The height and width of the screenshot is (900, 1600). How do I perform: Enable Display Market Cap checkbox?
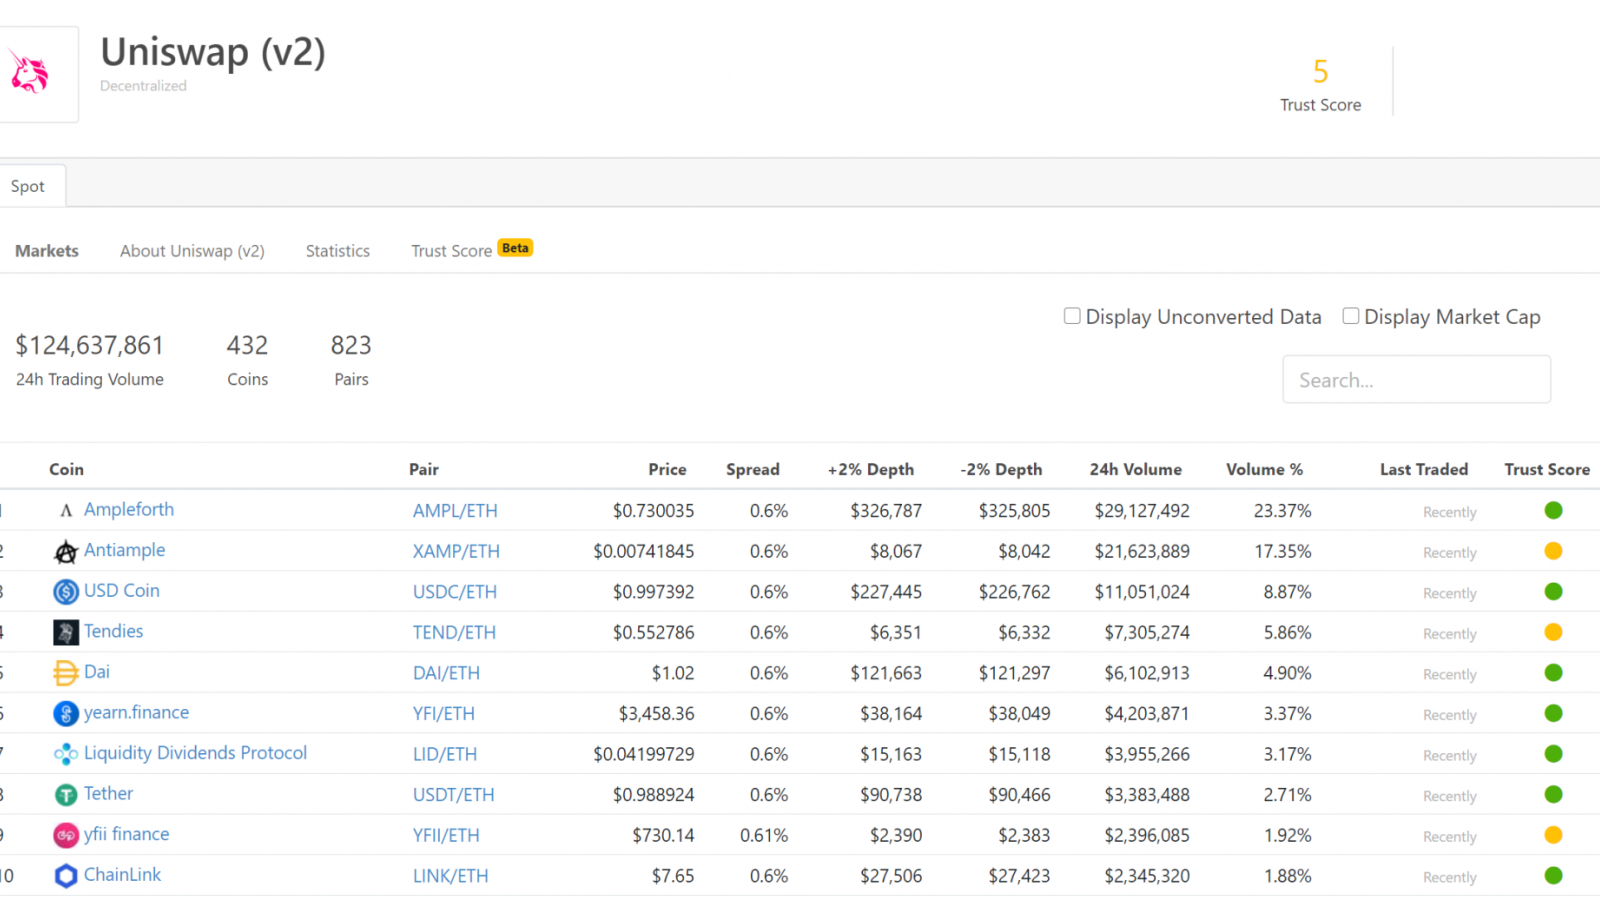(1351, 316)
